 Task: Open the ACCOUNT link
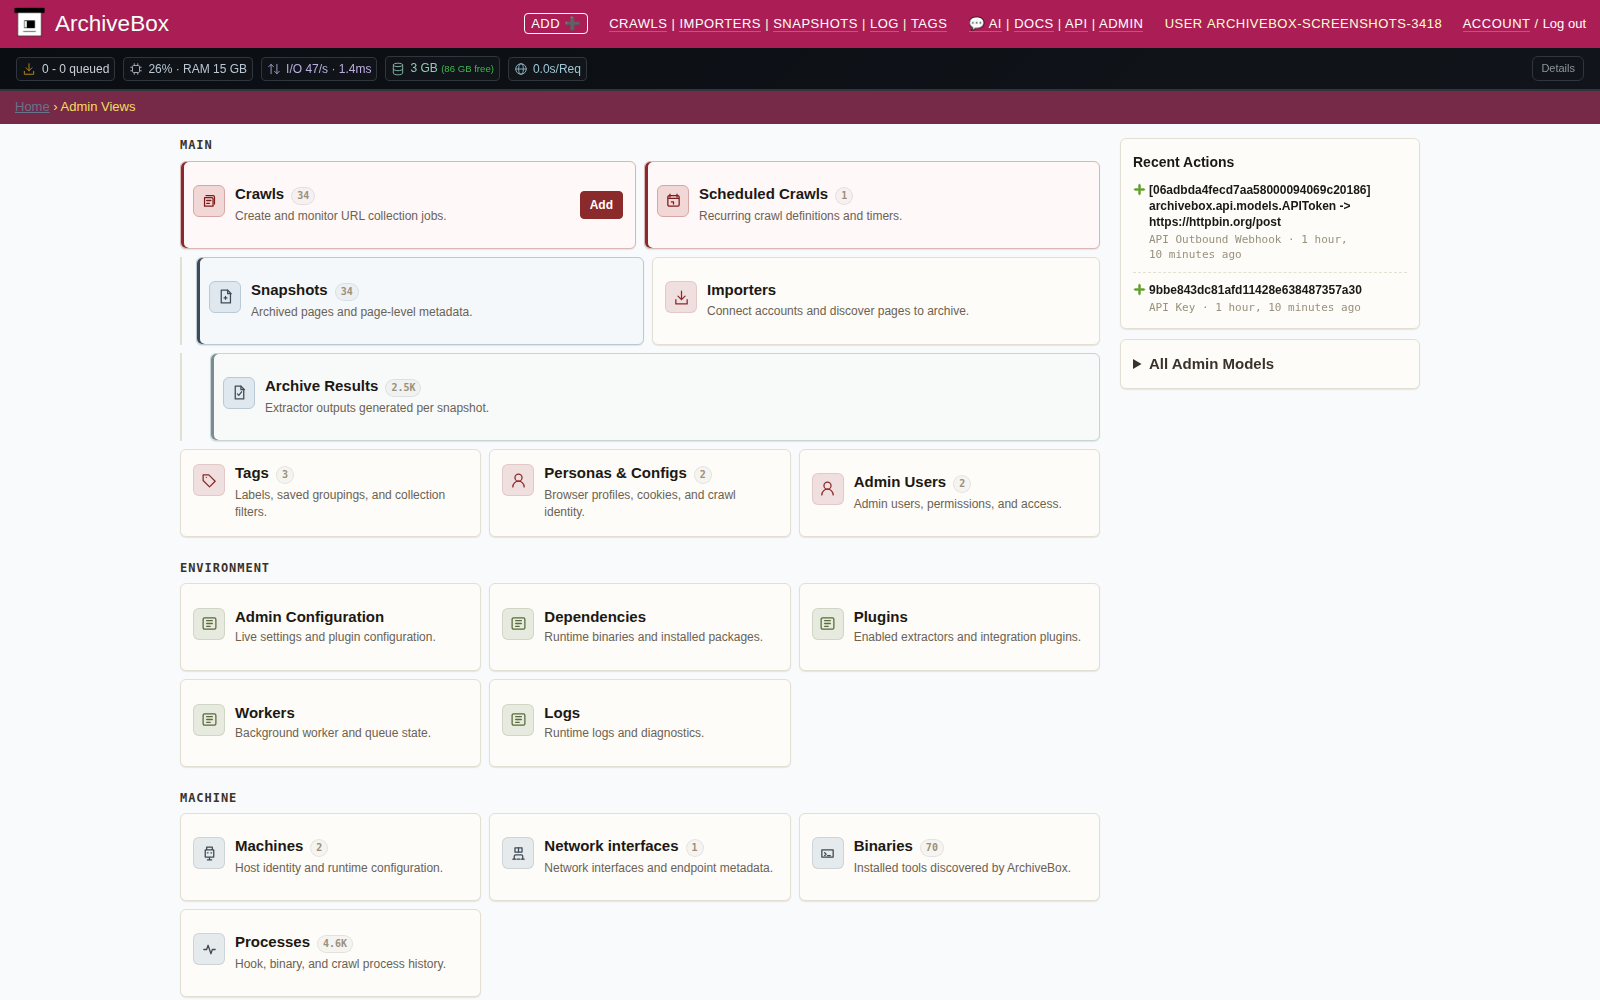click(x=1496, y=23)
